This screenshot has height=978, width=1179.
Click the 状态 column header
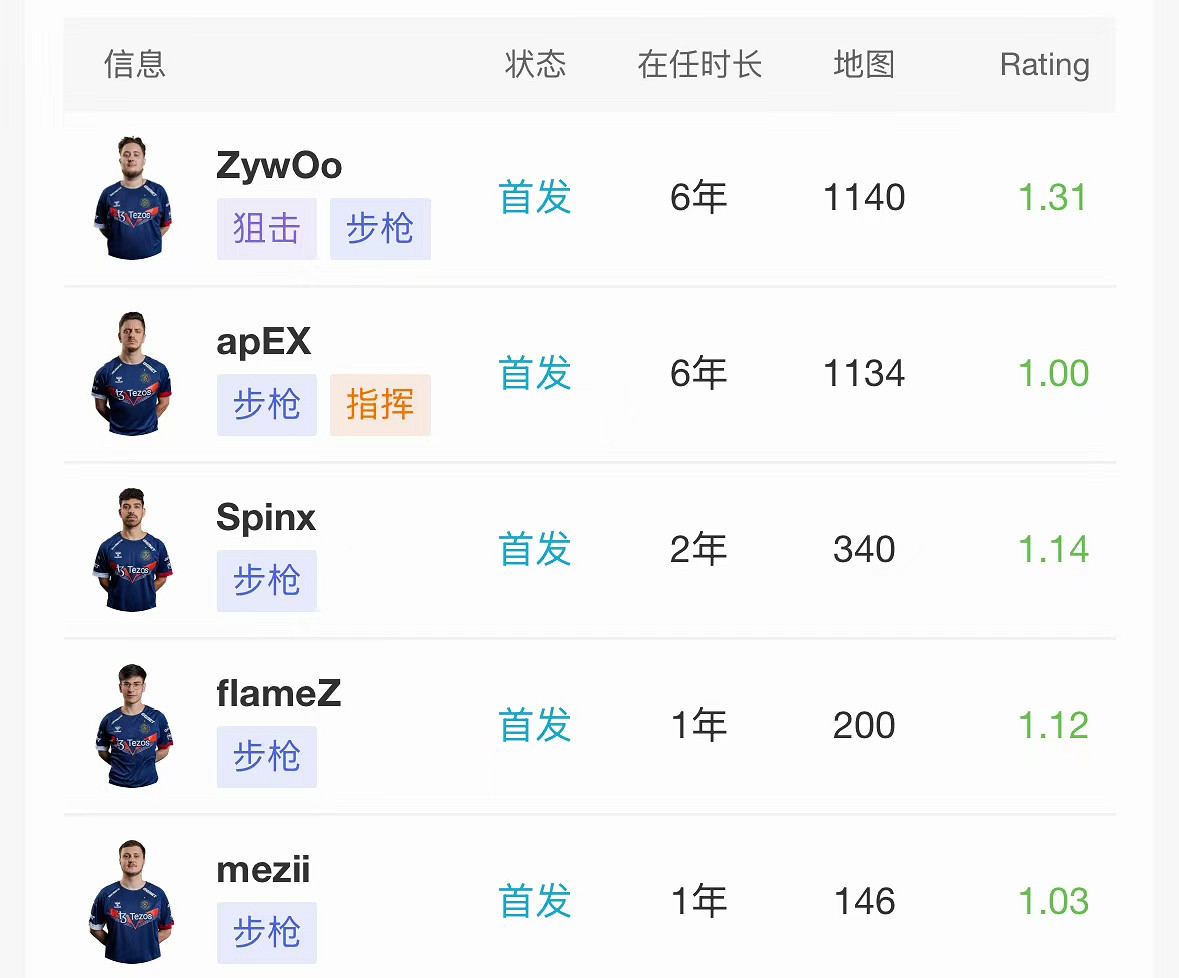click(x=536, y=65)
